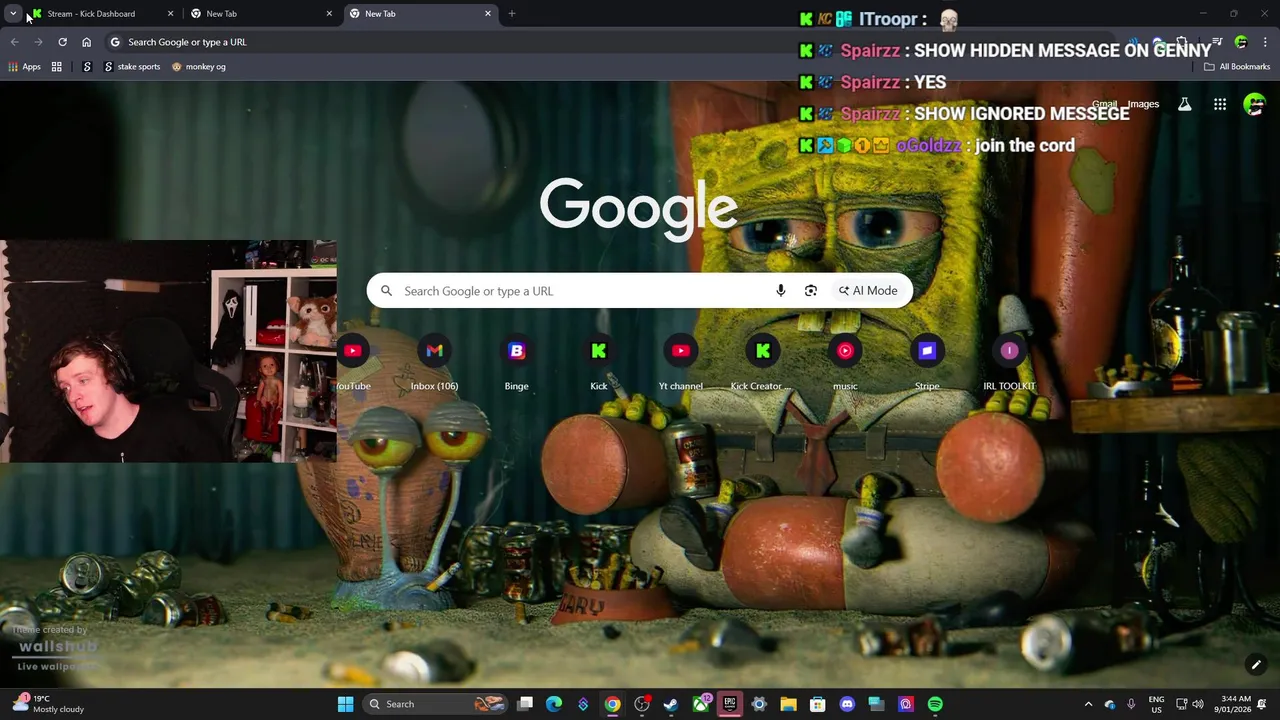Open volume control in system tray
The width and height of the screenshot is (1280, 720).
(1198, 704)
